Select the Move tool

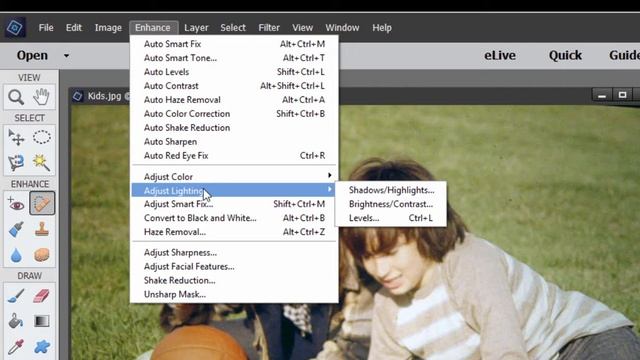click(16, 138)
